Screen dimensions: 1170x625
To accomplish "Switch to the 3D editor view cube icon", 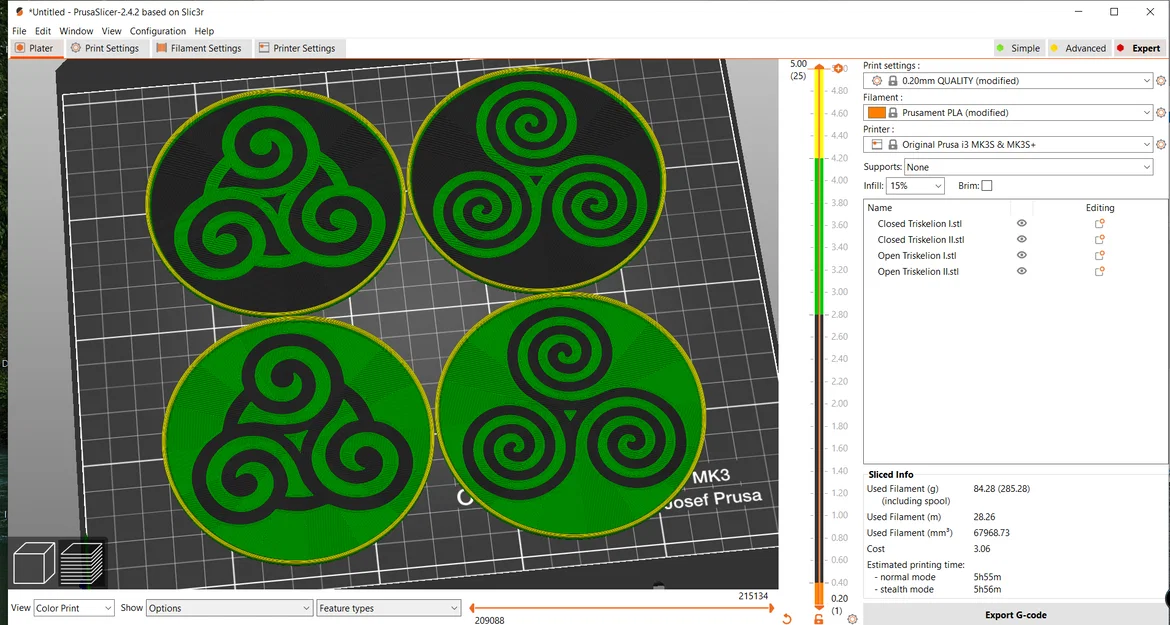I will coord(34,562).
